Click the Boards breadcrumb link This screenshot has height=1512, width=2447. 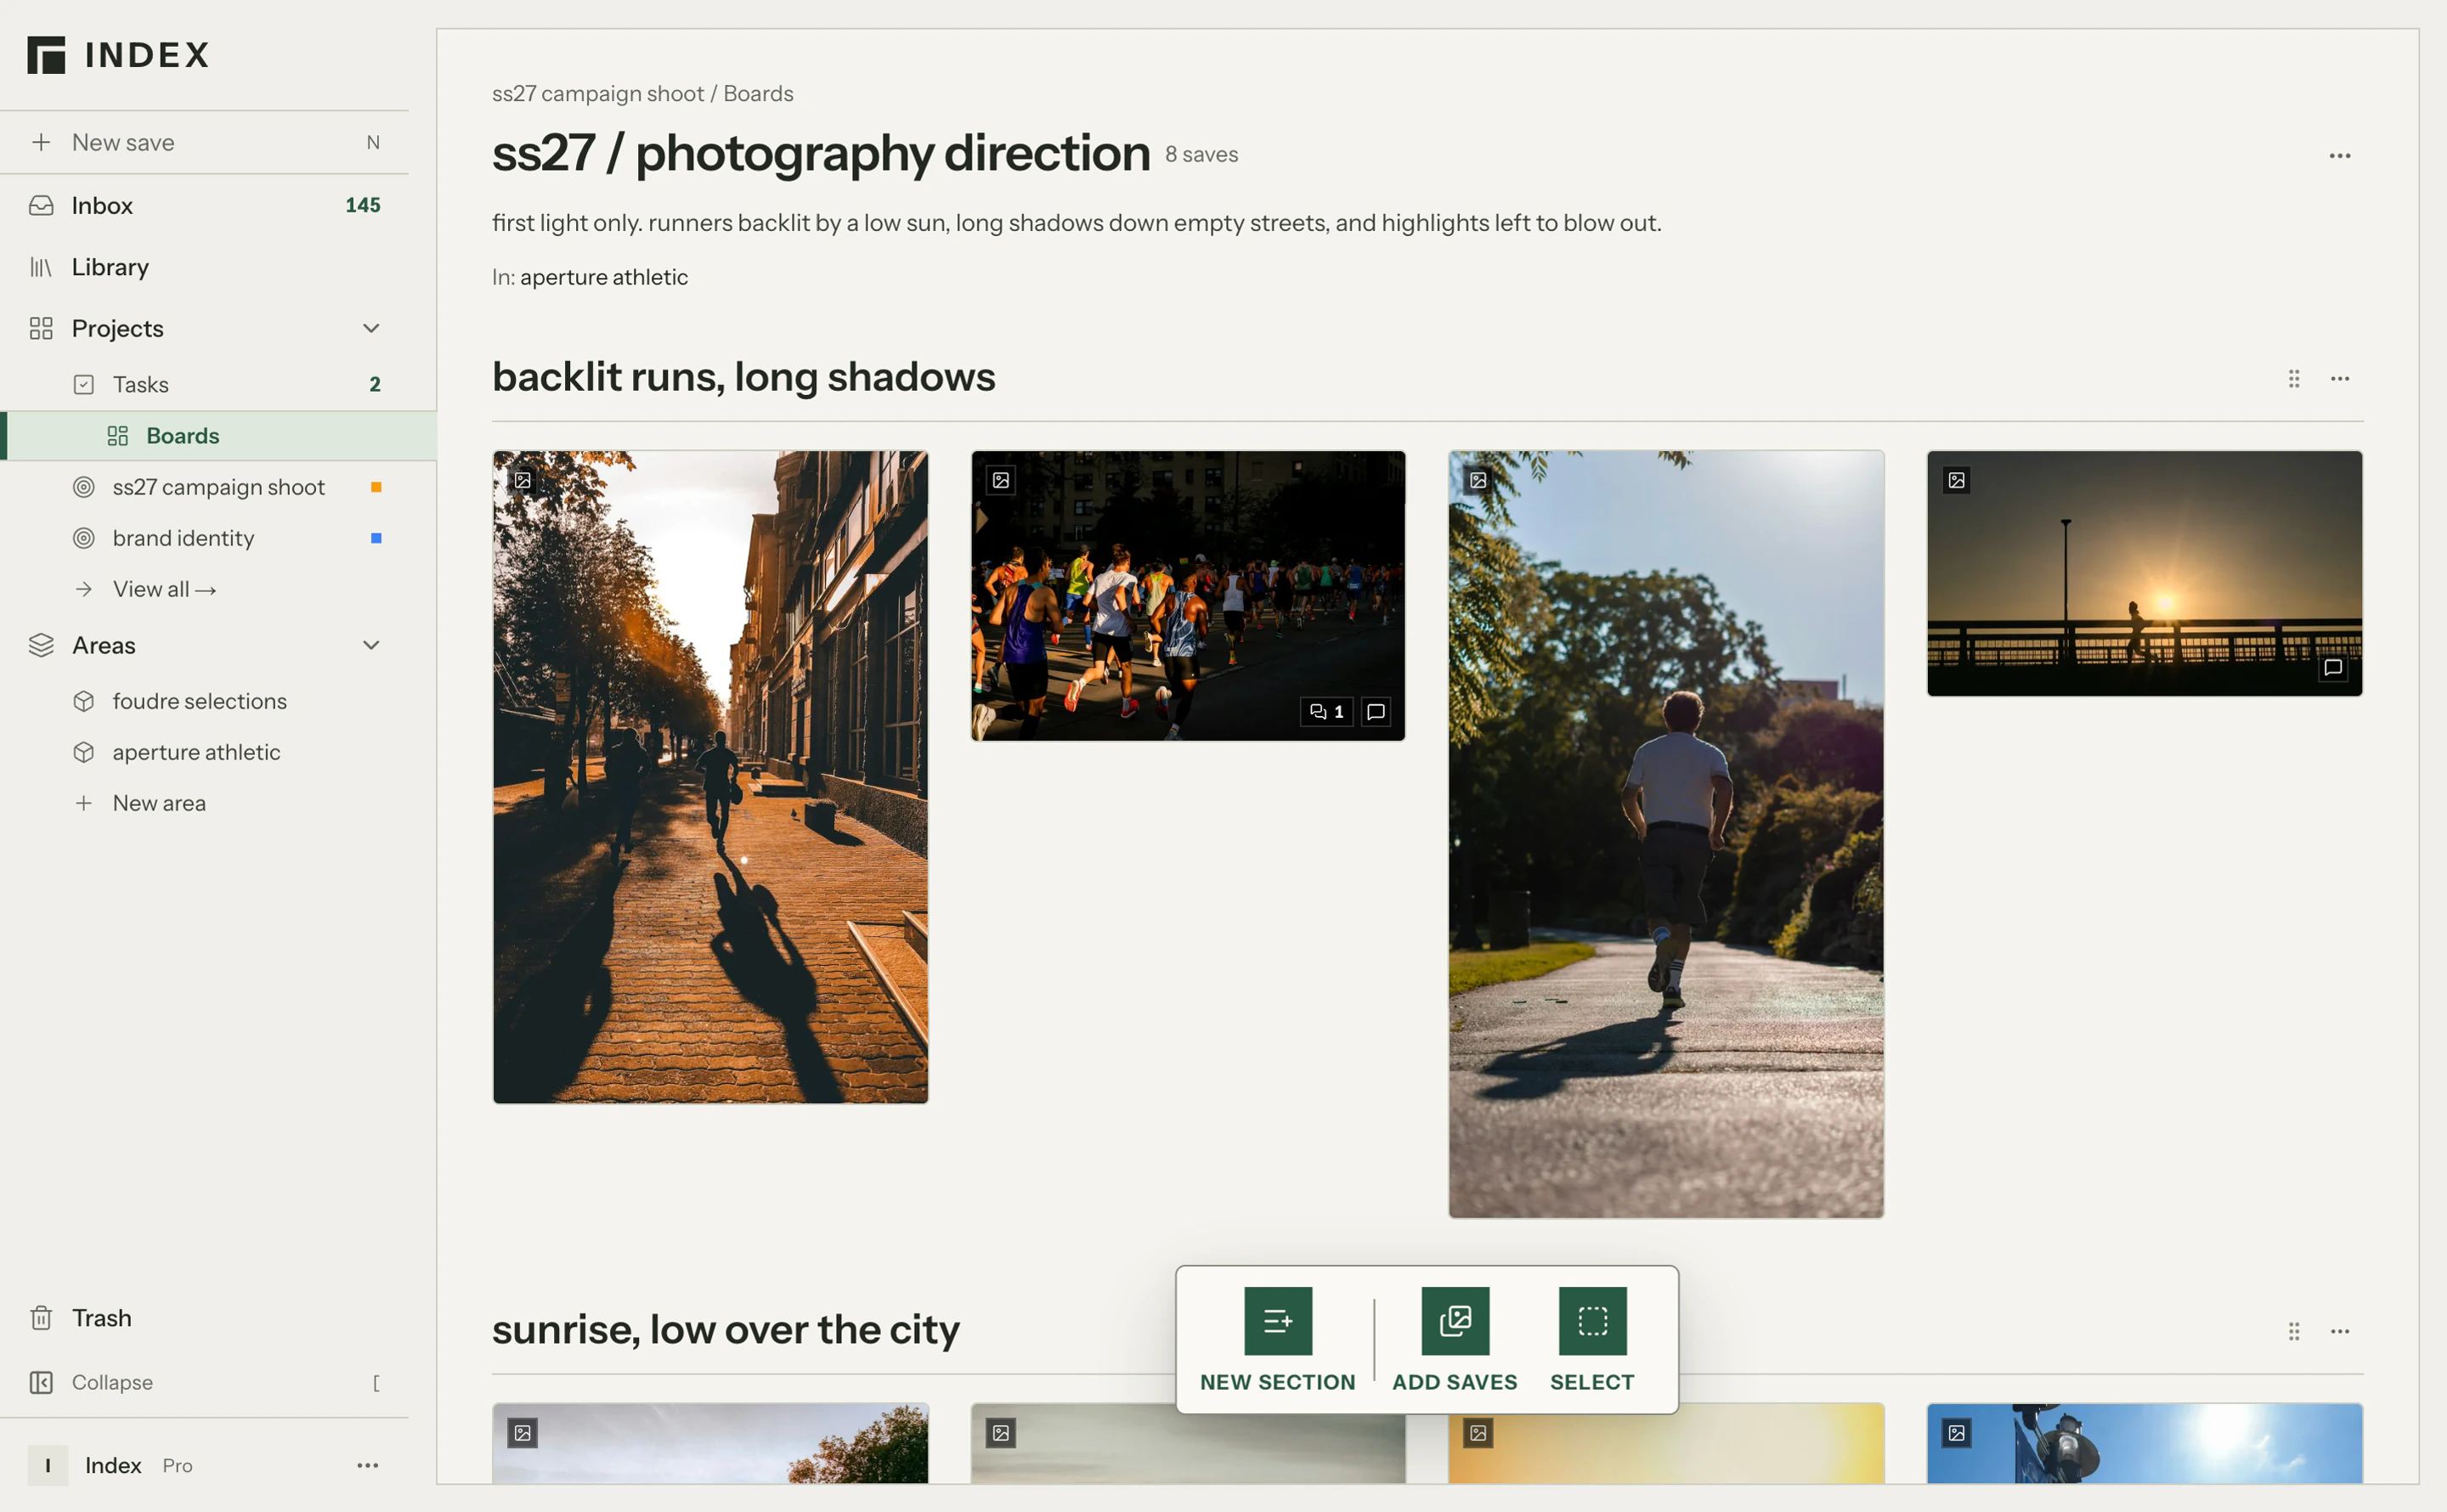[758, 93]
